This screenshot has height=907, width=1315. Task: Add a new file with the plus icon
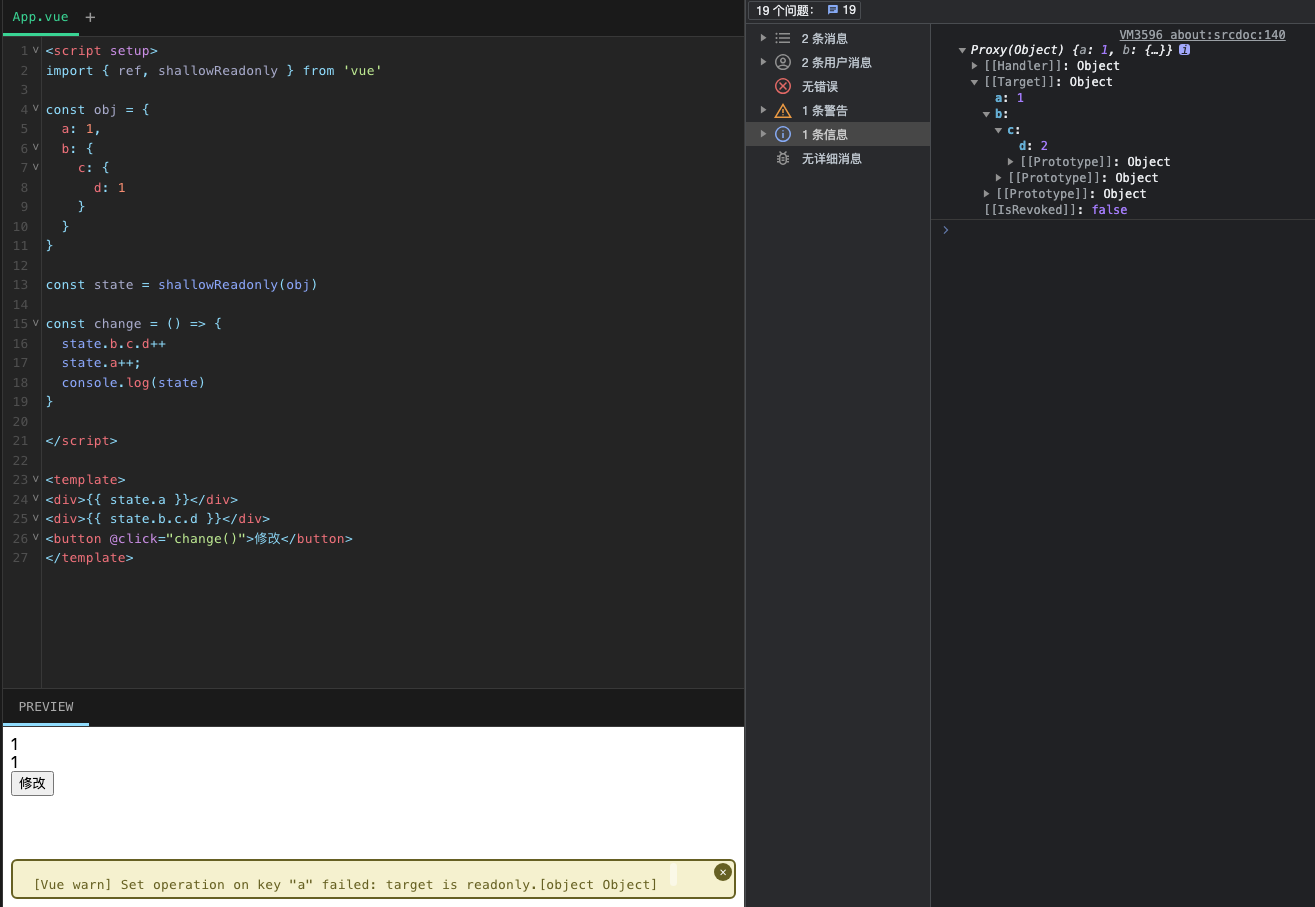point(91,17)
